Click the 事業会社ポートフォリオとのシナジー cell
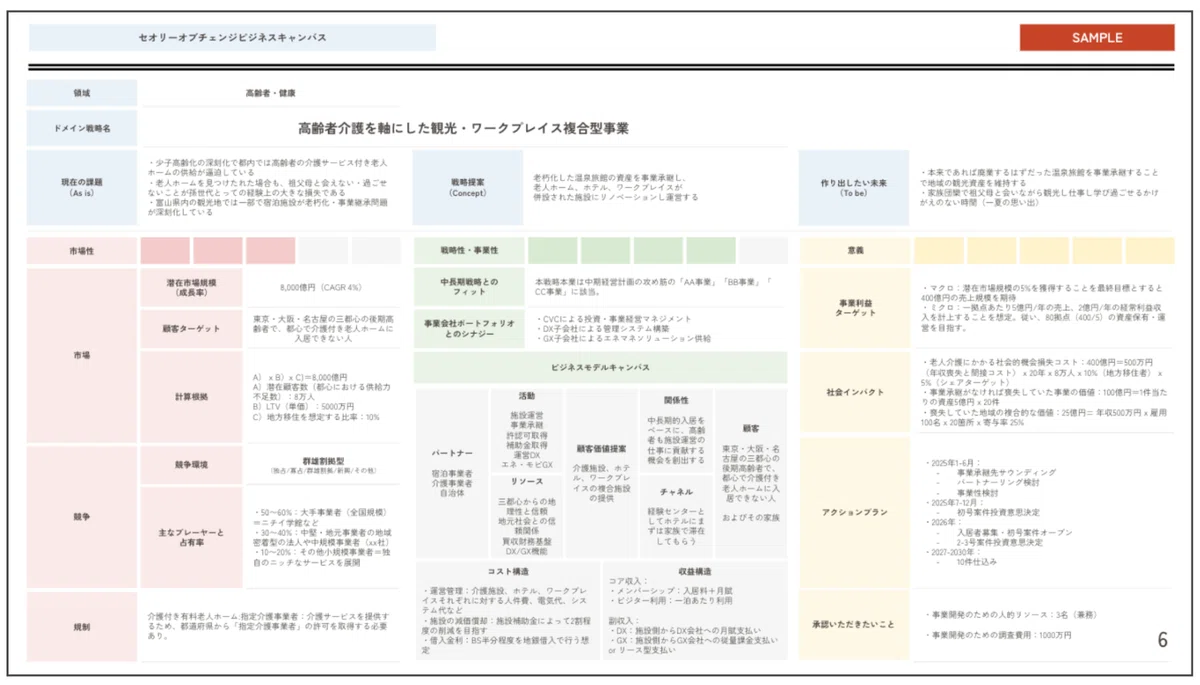 (468, 329)
